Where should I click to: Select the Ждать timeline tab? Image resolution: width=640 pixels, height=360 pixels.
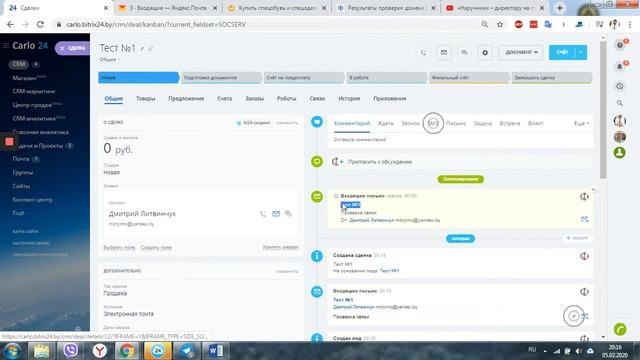[x=386, y=123]
